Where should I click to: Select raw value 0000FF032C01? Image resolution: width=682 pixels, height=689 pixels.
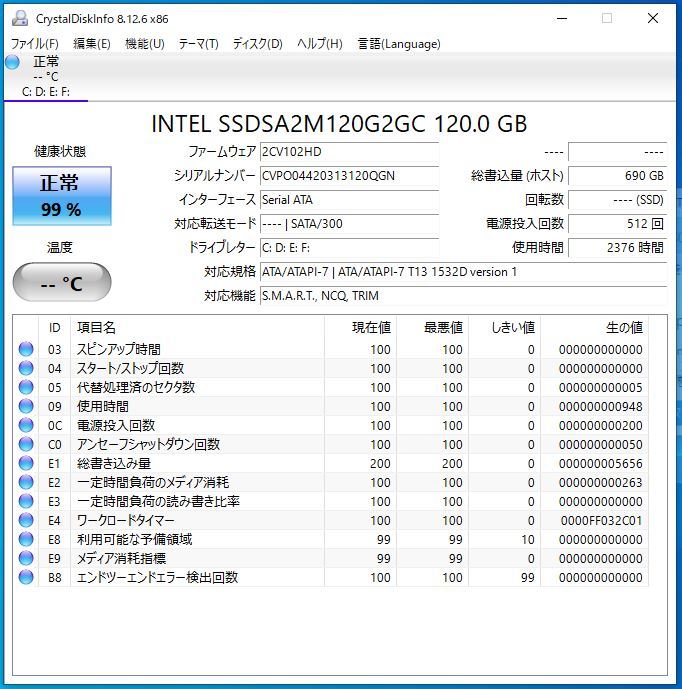(x=602, y=521)
